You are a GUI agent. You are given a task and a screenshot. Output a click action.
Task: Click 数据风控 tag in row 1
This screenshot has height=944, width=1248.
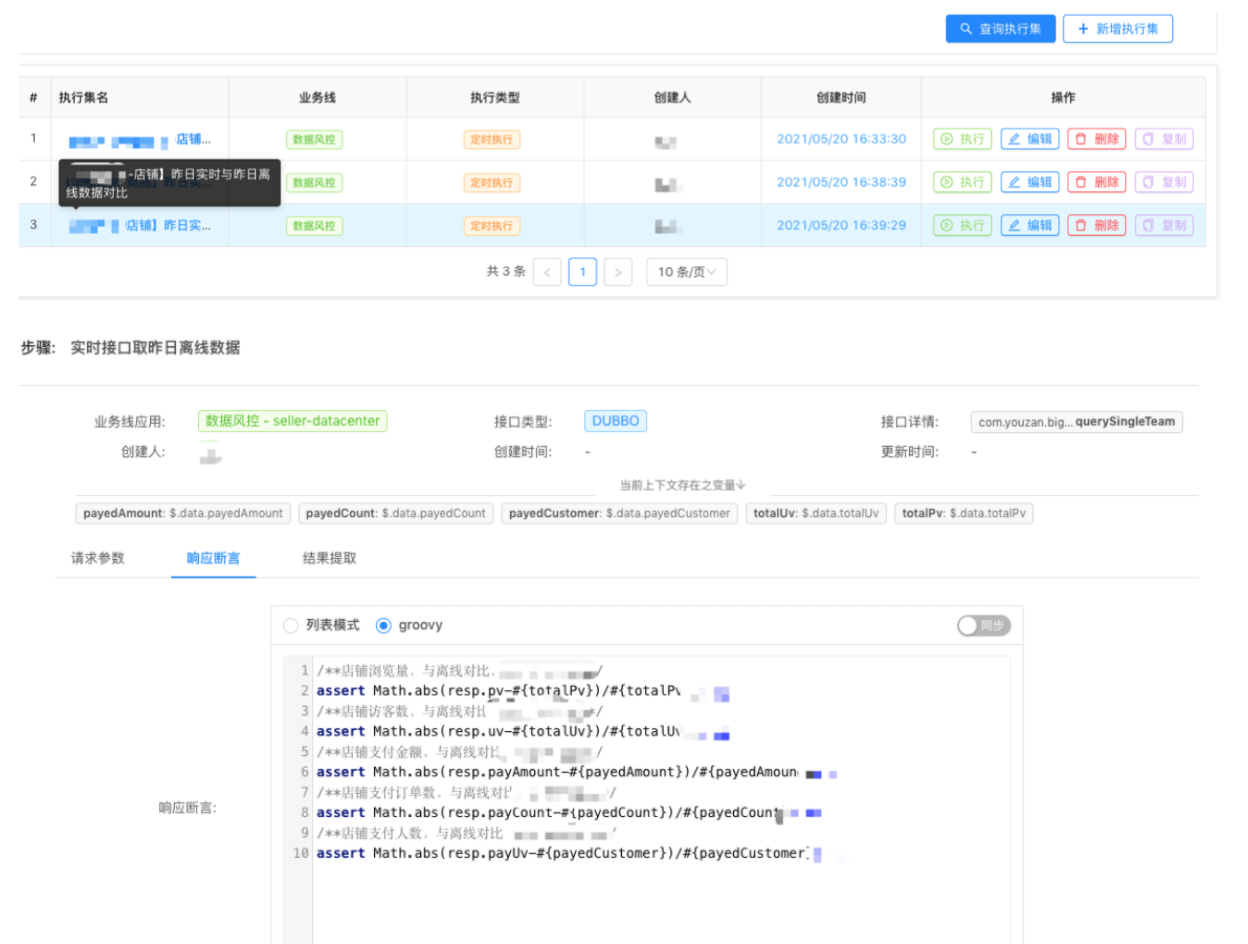pyautogui.click(x=314, y=139)
